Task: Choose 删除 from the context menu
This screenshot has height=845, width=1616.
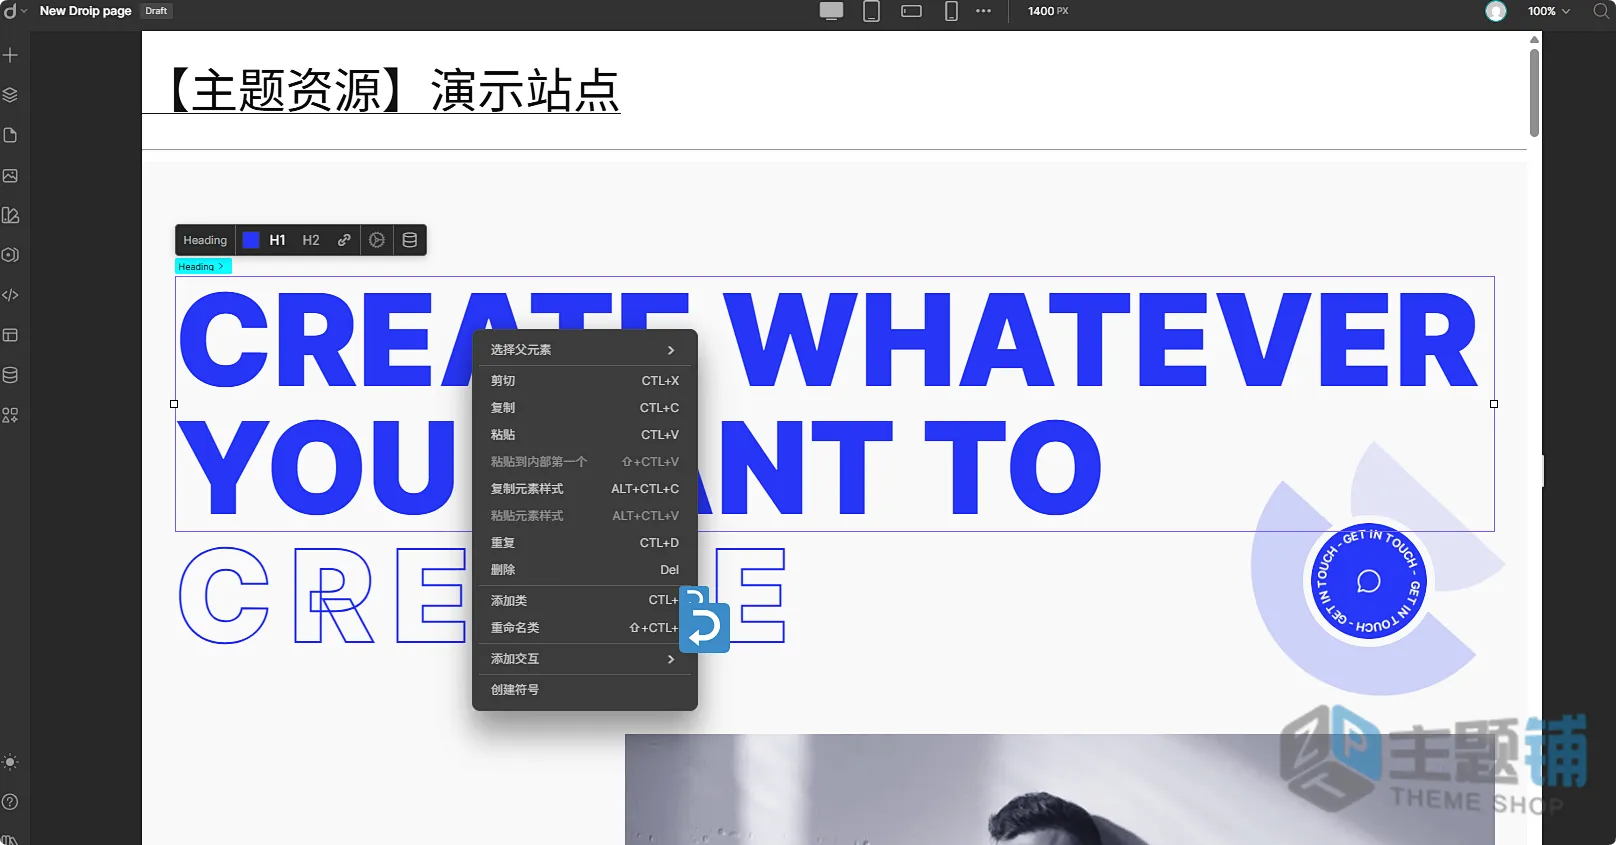Action: 584,570
